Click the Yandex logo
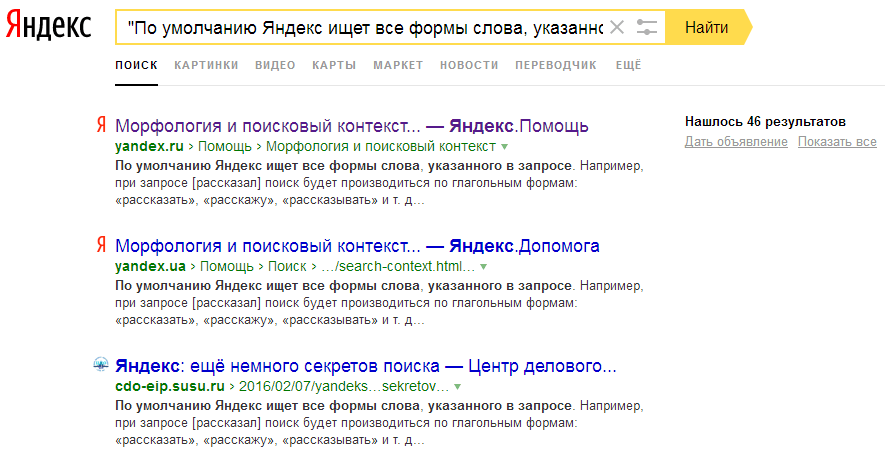885x458 pixels. pyautogui.click(x=47, y=27)
